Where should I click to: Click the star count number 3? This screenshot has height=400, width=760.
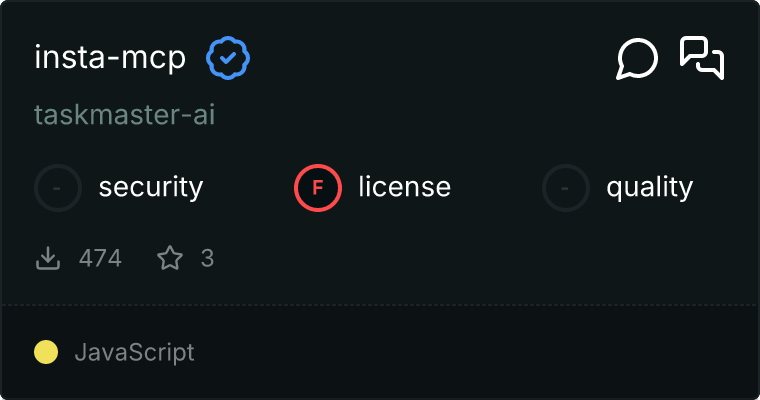[x=207, y=259]
